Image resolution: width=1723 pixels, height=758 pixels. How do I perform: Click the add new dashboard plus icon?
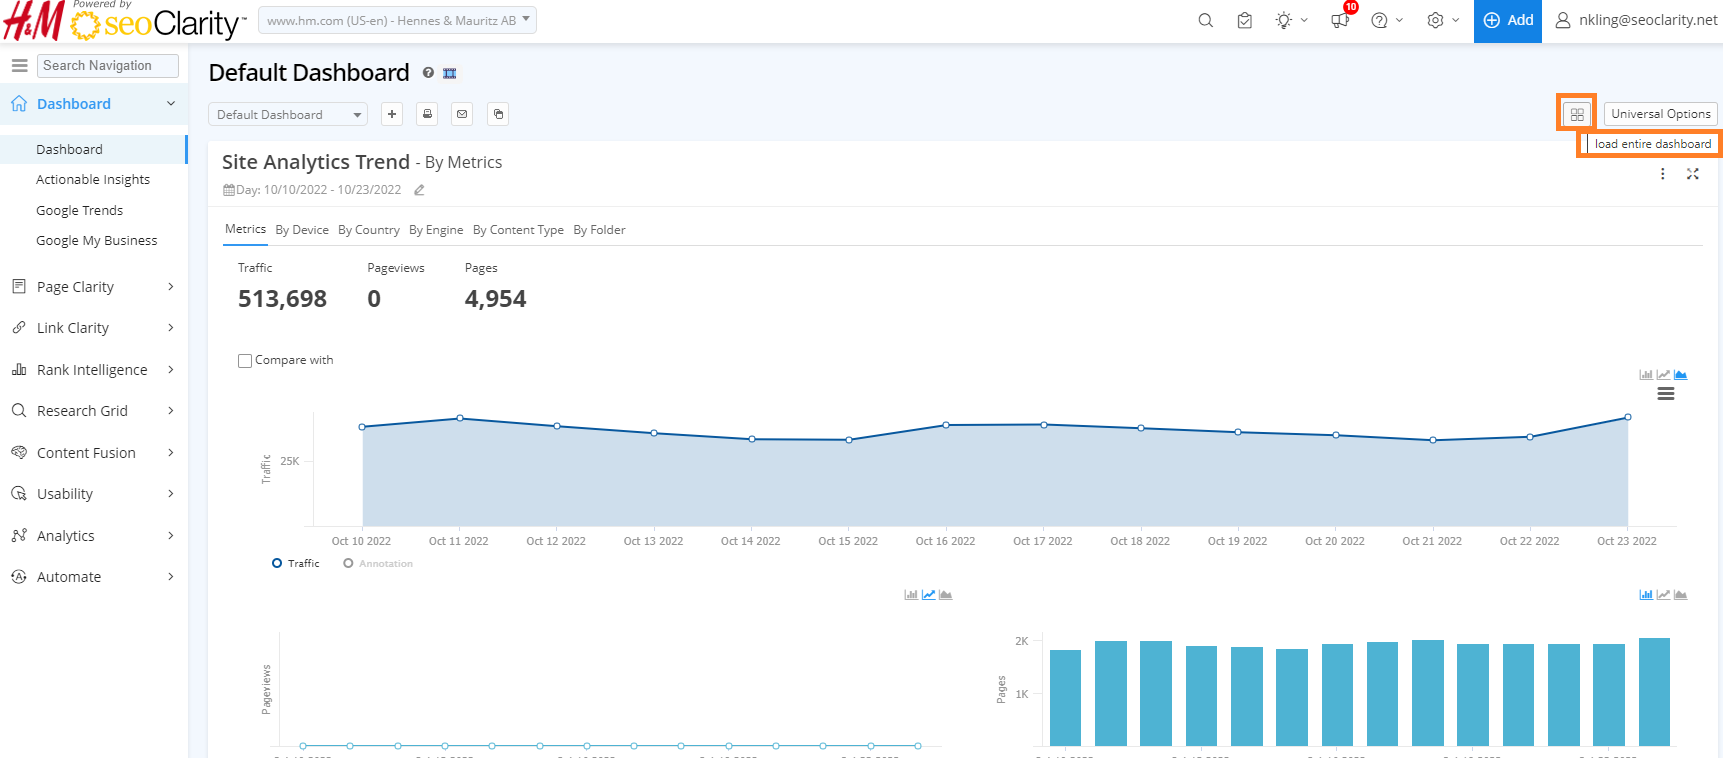click(392, 114)
